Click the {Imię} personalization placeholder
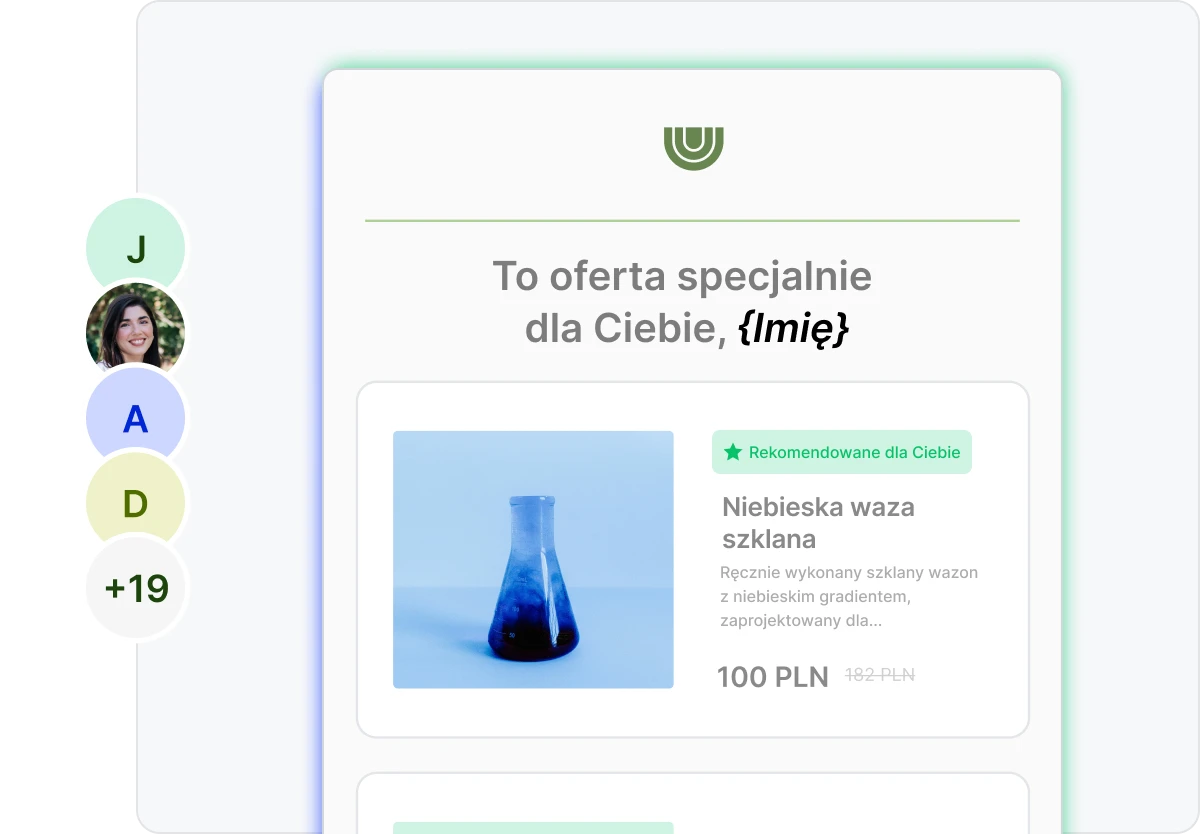 click(x=793, y=329)
